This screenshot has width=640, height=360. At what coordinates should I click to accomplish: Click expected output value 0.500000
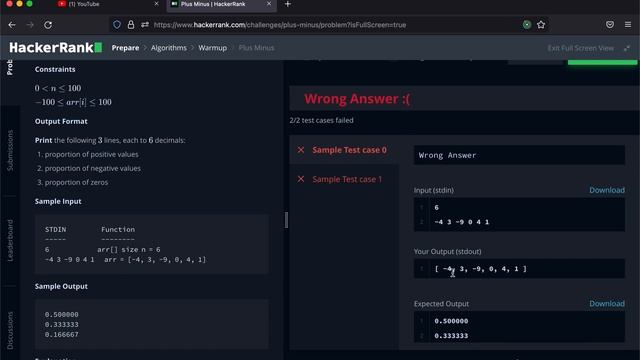tap(451, 321)
